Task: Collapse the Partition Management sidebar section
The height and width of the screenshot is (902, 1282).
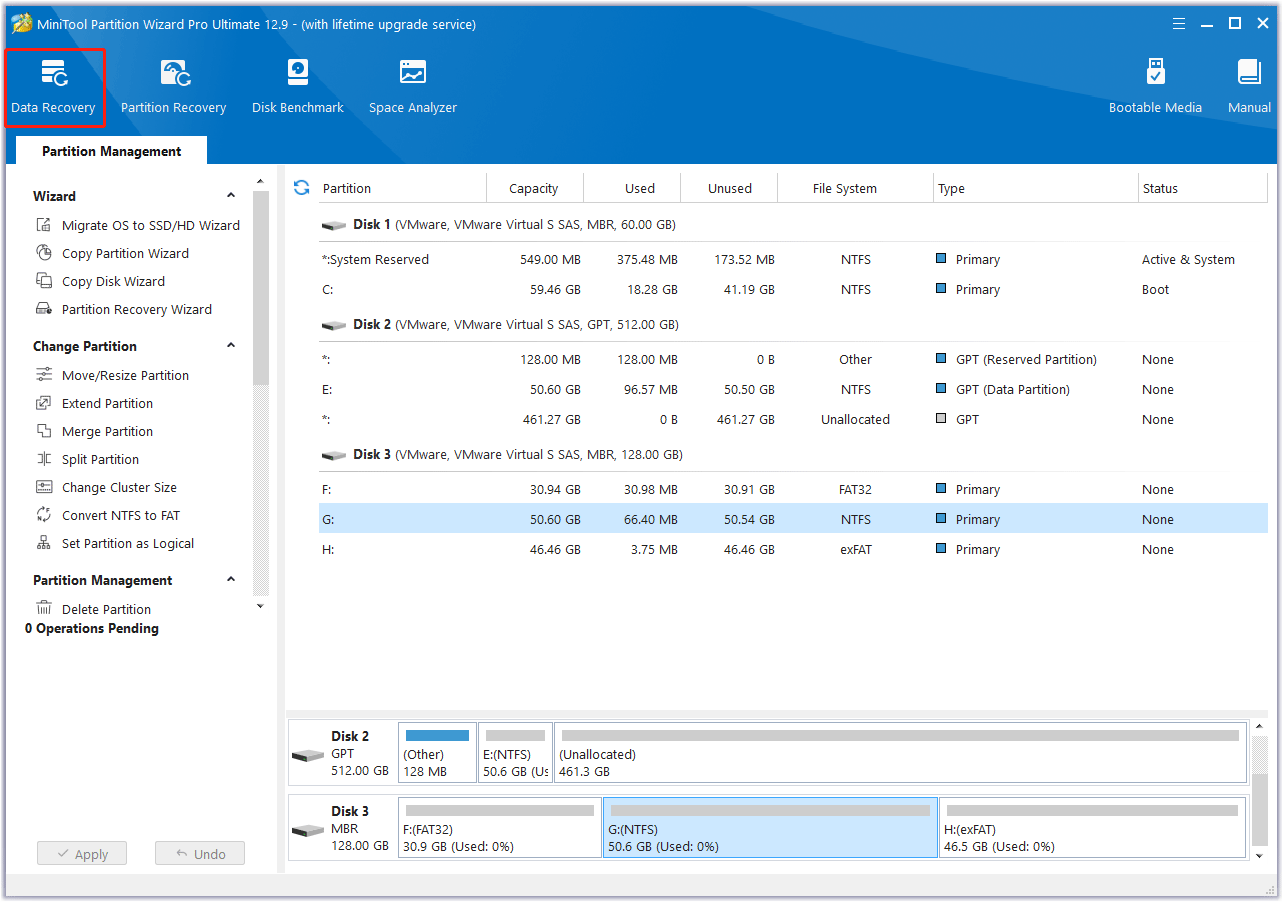Action: point(231,580)
